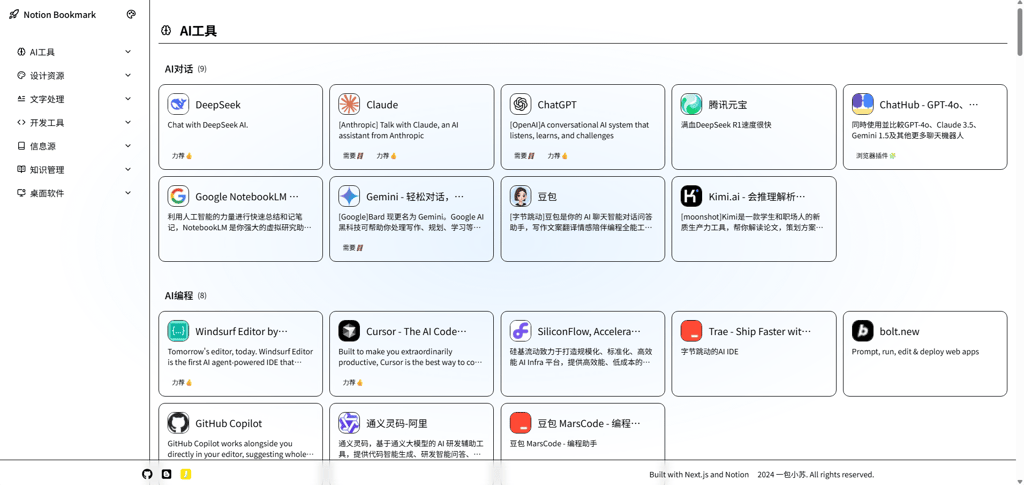Click the 浏览器插件 tag on the ChatHub card
The width and height of the screenshot is (1024, 485).
point(876,156)
